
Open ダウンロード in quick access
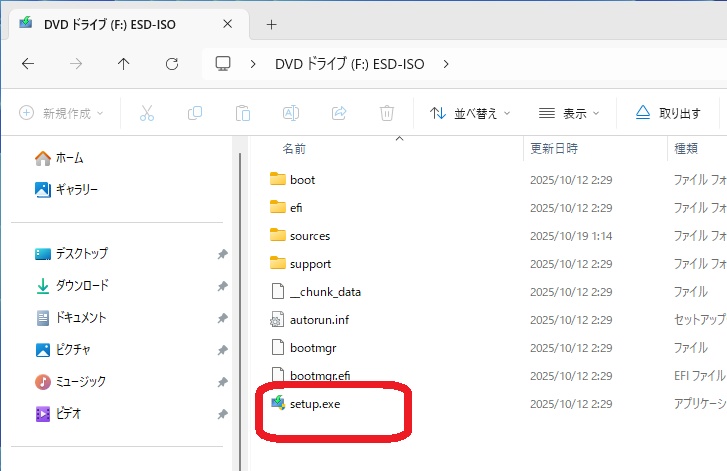click(x=72, y=286)
